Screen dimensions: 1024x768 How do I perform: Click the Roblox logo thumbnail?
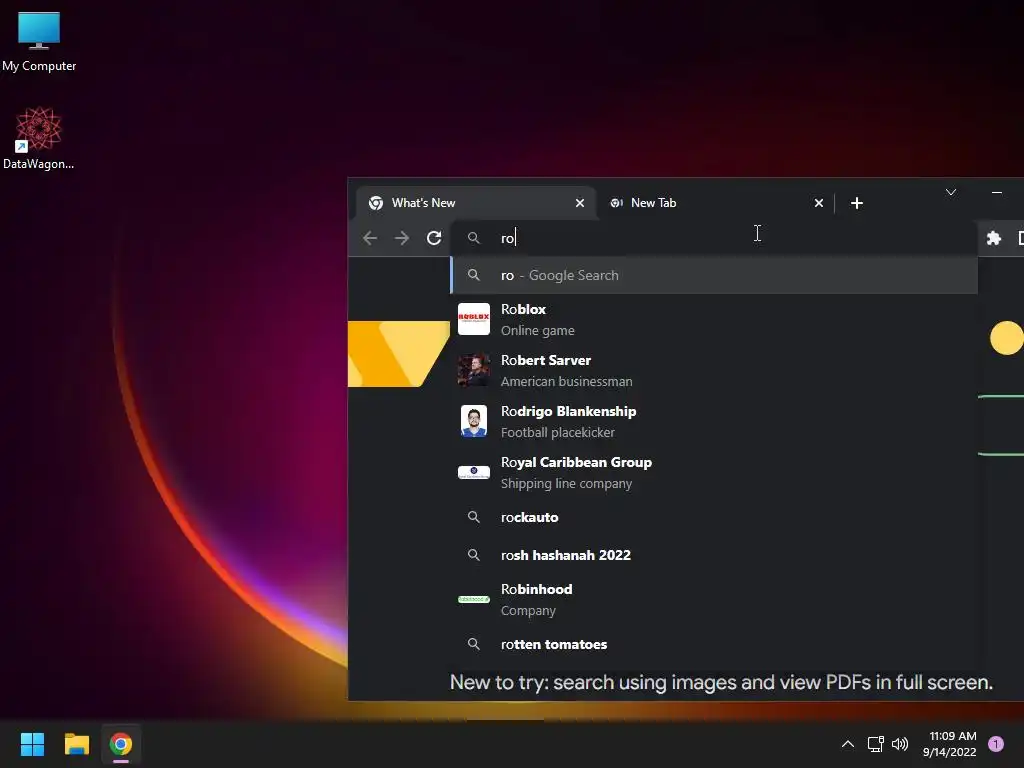click(x=473, y=319)
